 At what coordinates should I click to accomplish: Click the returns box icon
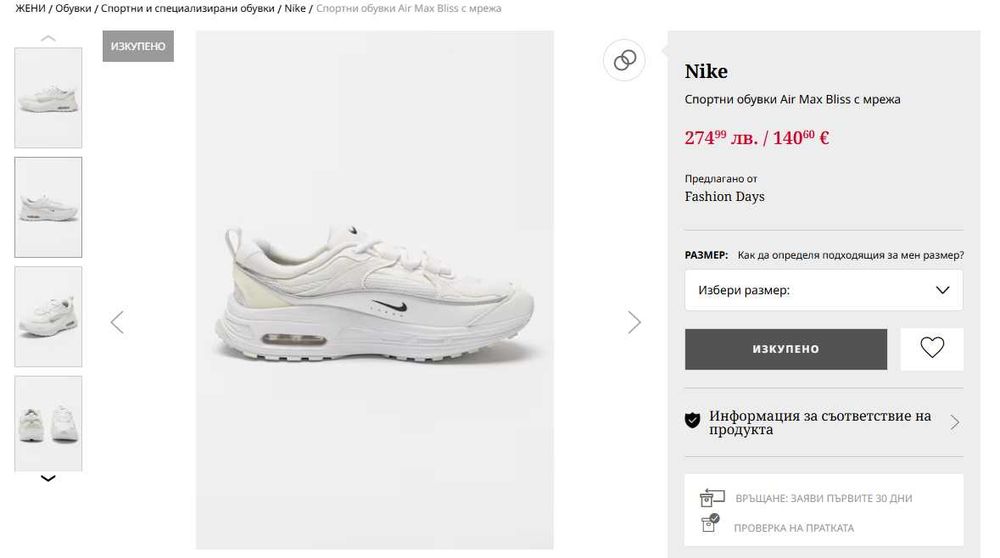pyautogui.click(x=712, y=497)
